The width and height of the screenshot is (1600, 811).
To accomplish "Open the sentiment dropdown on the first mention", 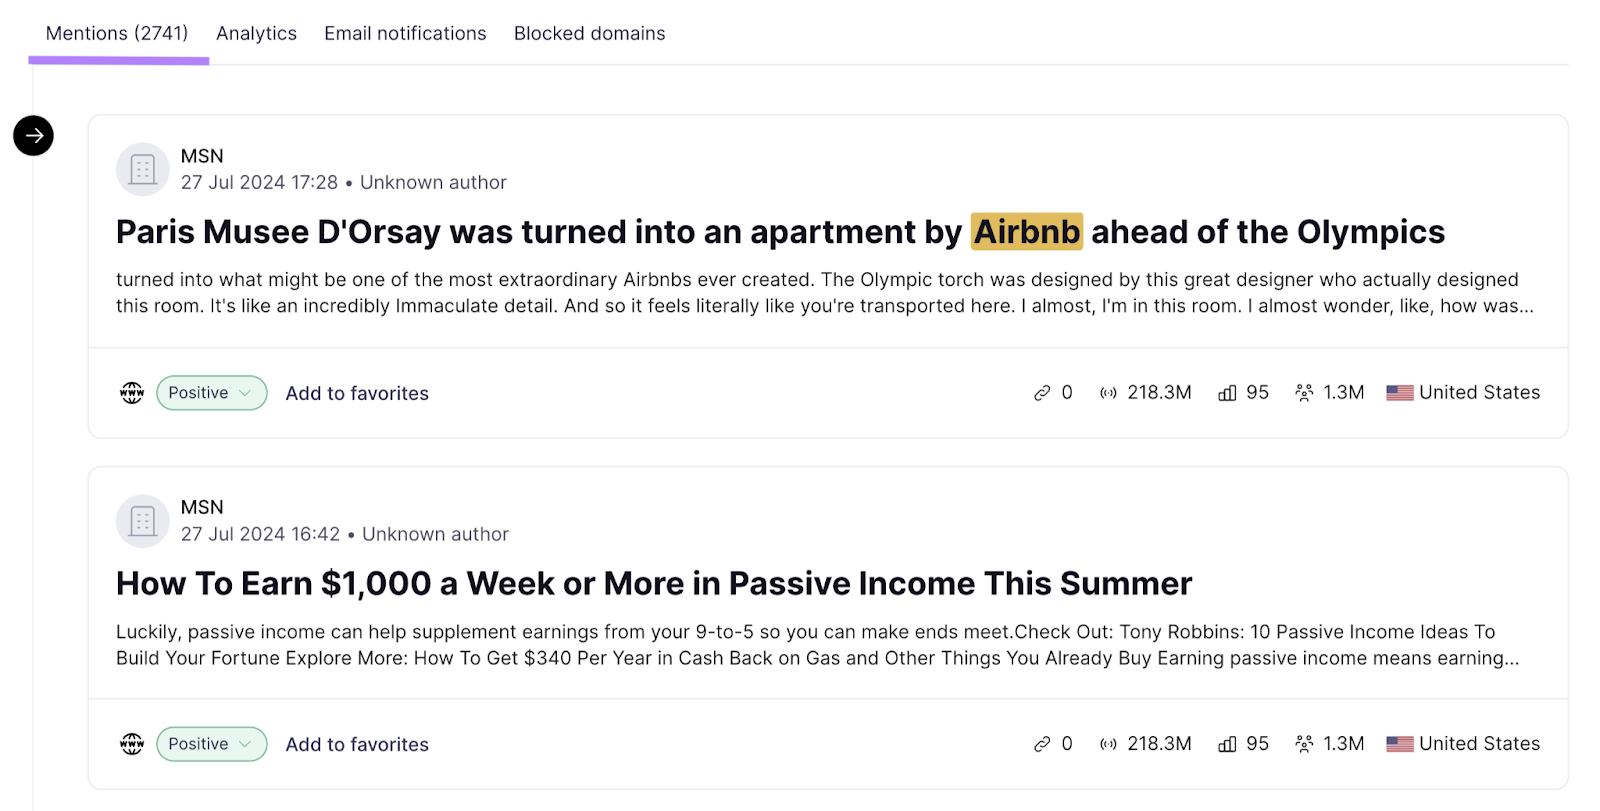I will (244, 392).
